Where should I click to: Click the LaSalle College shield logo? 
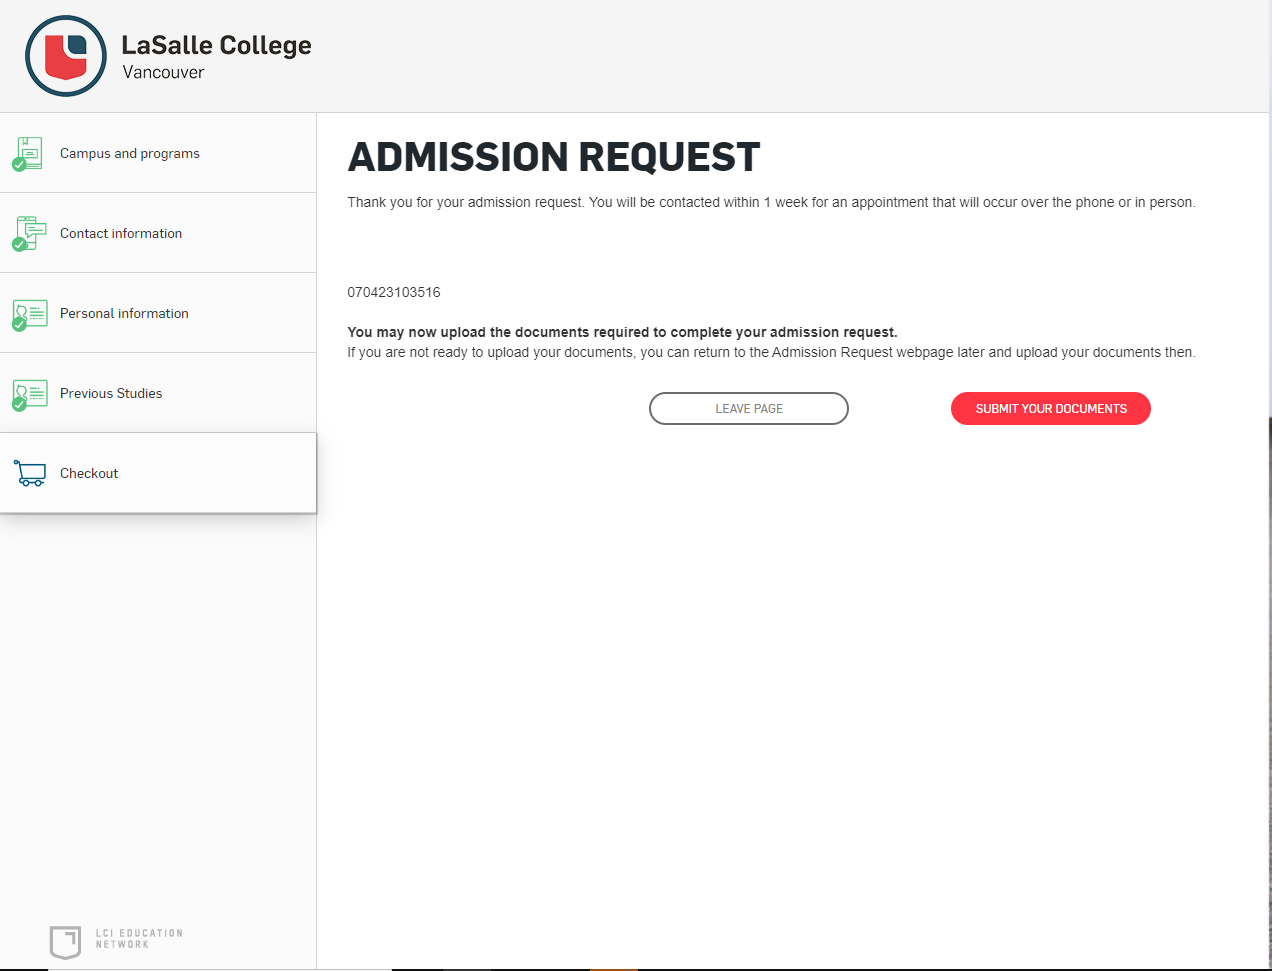(66, 56)
